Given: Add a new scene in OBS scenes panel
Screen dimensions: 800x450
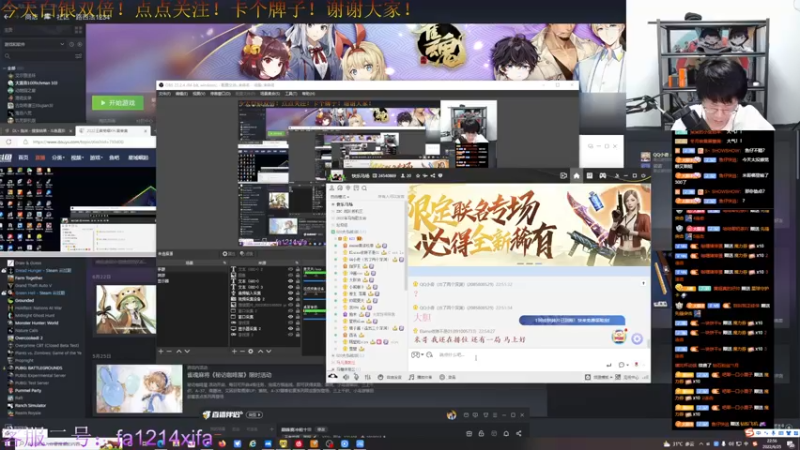Looking at the screenshot, I should click(161, 352).
